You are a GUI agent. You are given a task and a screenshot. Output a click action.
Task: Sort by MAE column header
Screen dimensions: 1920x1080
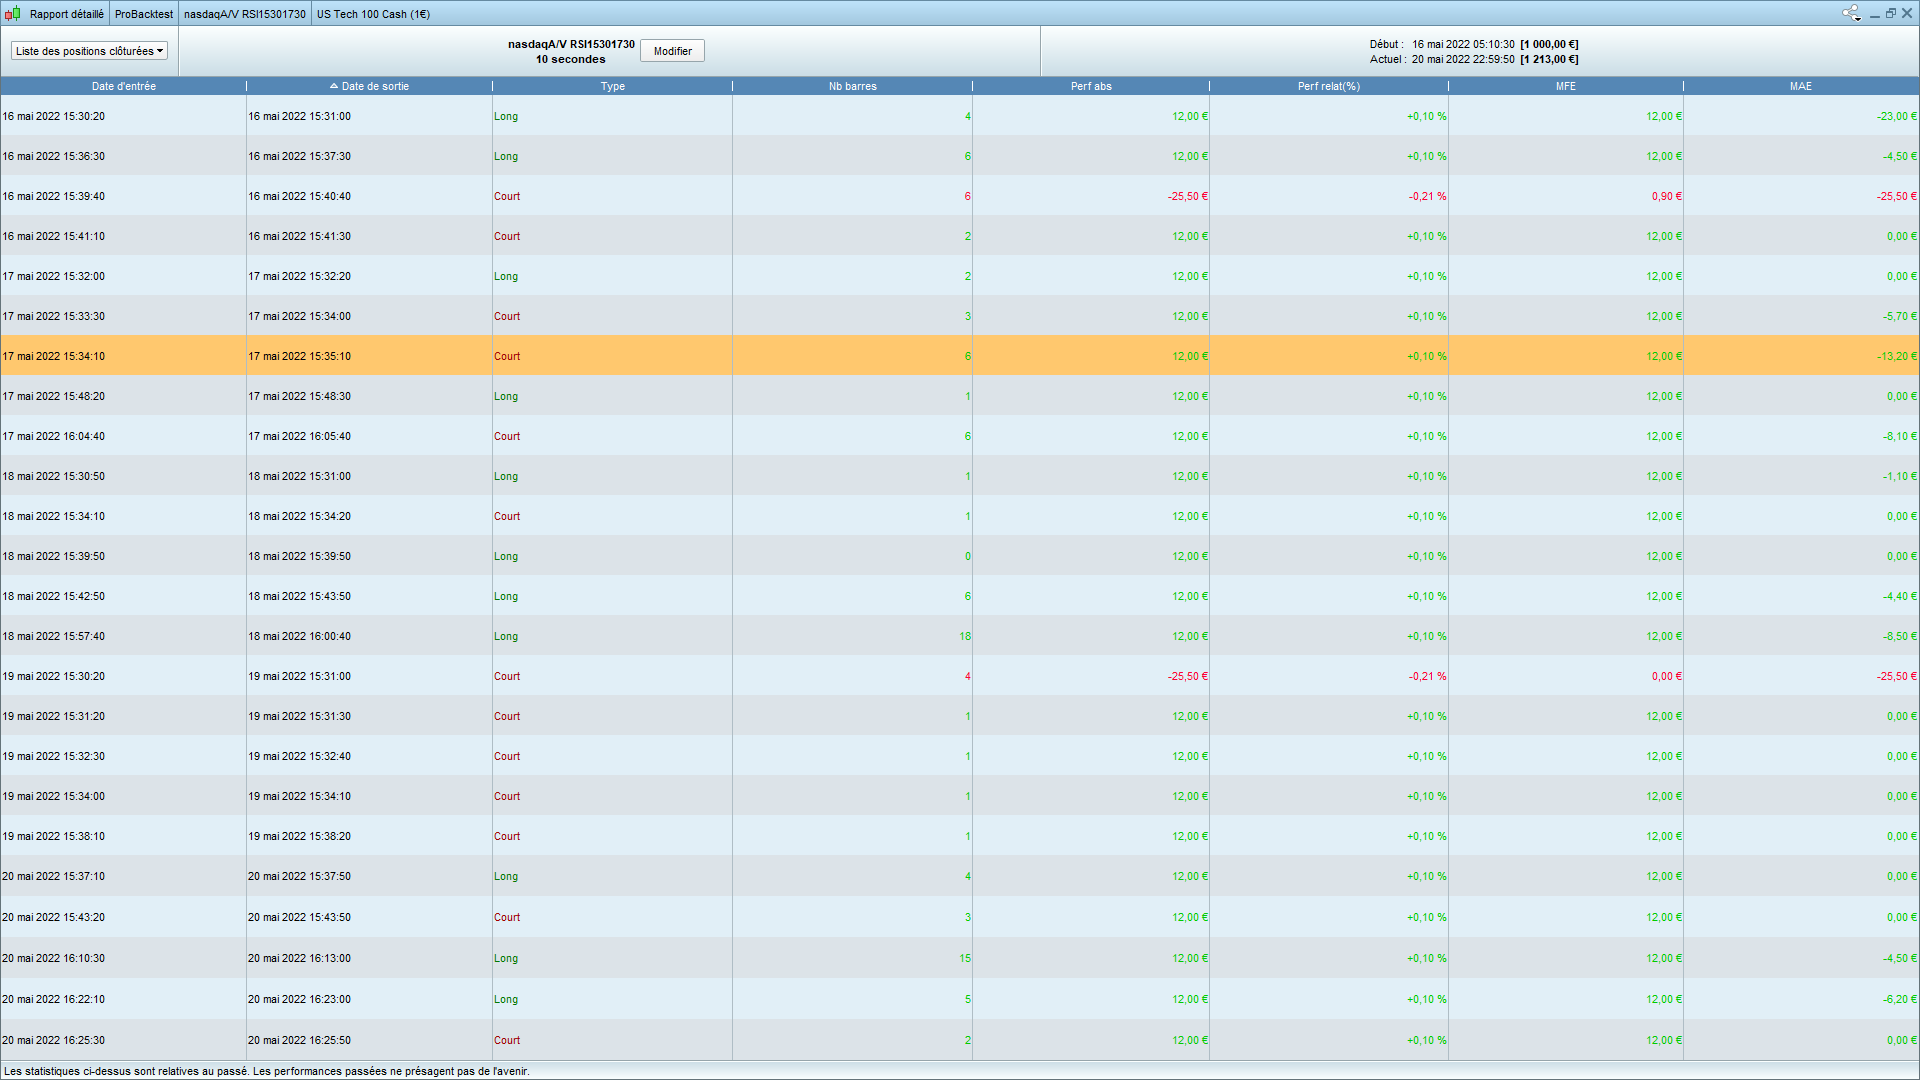pos(1800,86)
